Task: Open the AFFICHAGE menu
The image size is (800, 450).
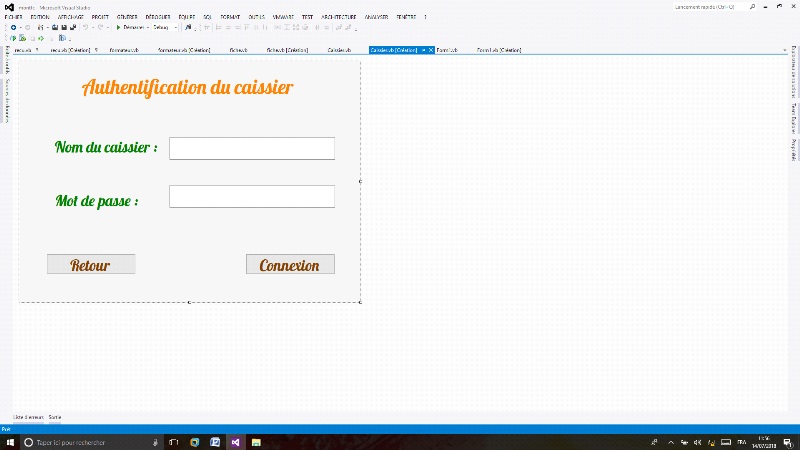Action: [70, 17]
